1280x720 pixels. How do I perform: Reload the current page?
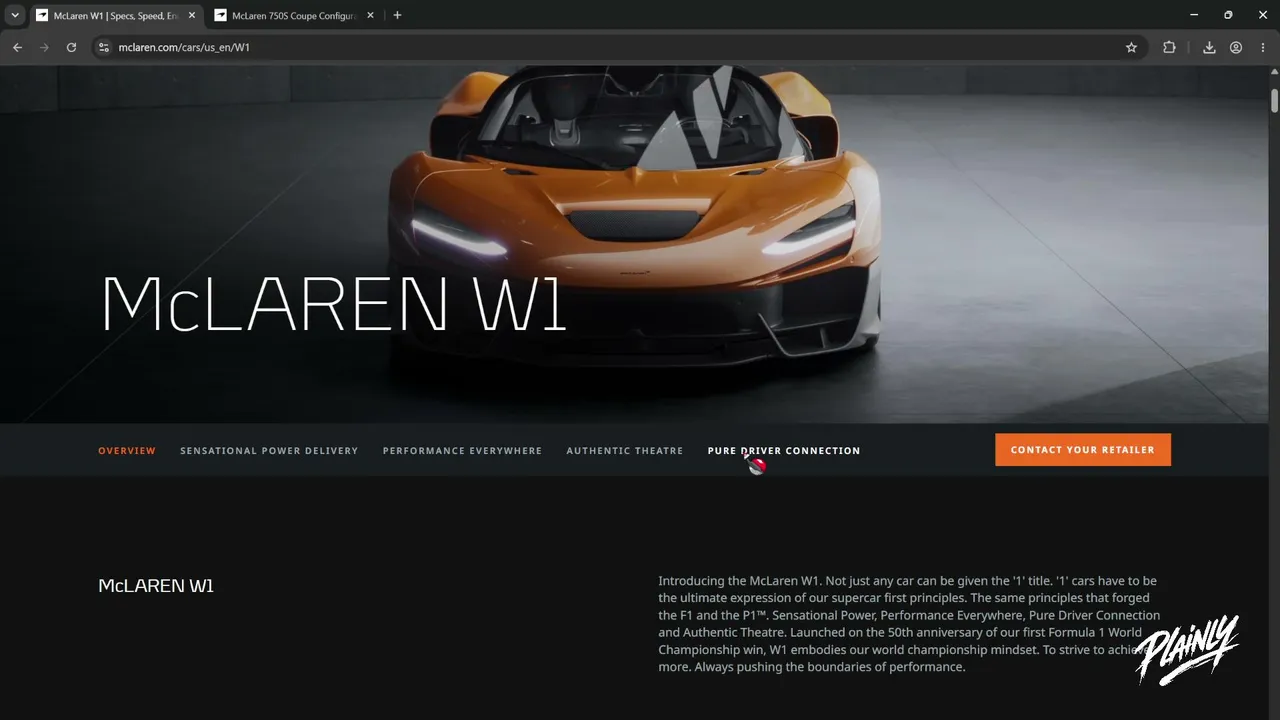click(x=71, y=47)
